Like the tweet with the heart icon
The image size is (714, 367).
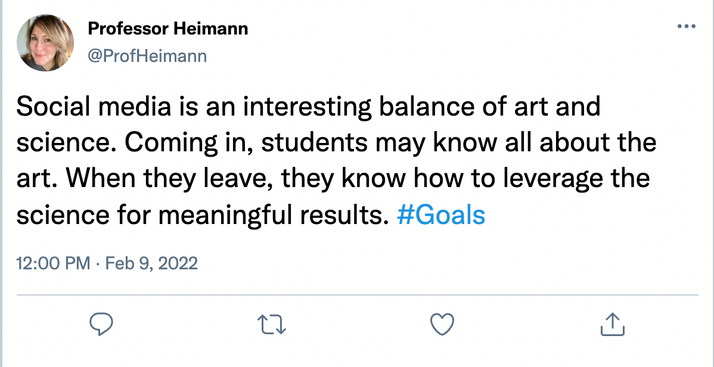pos(442,325)
